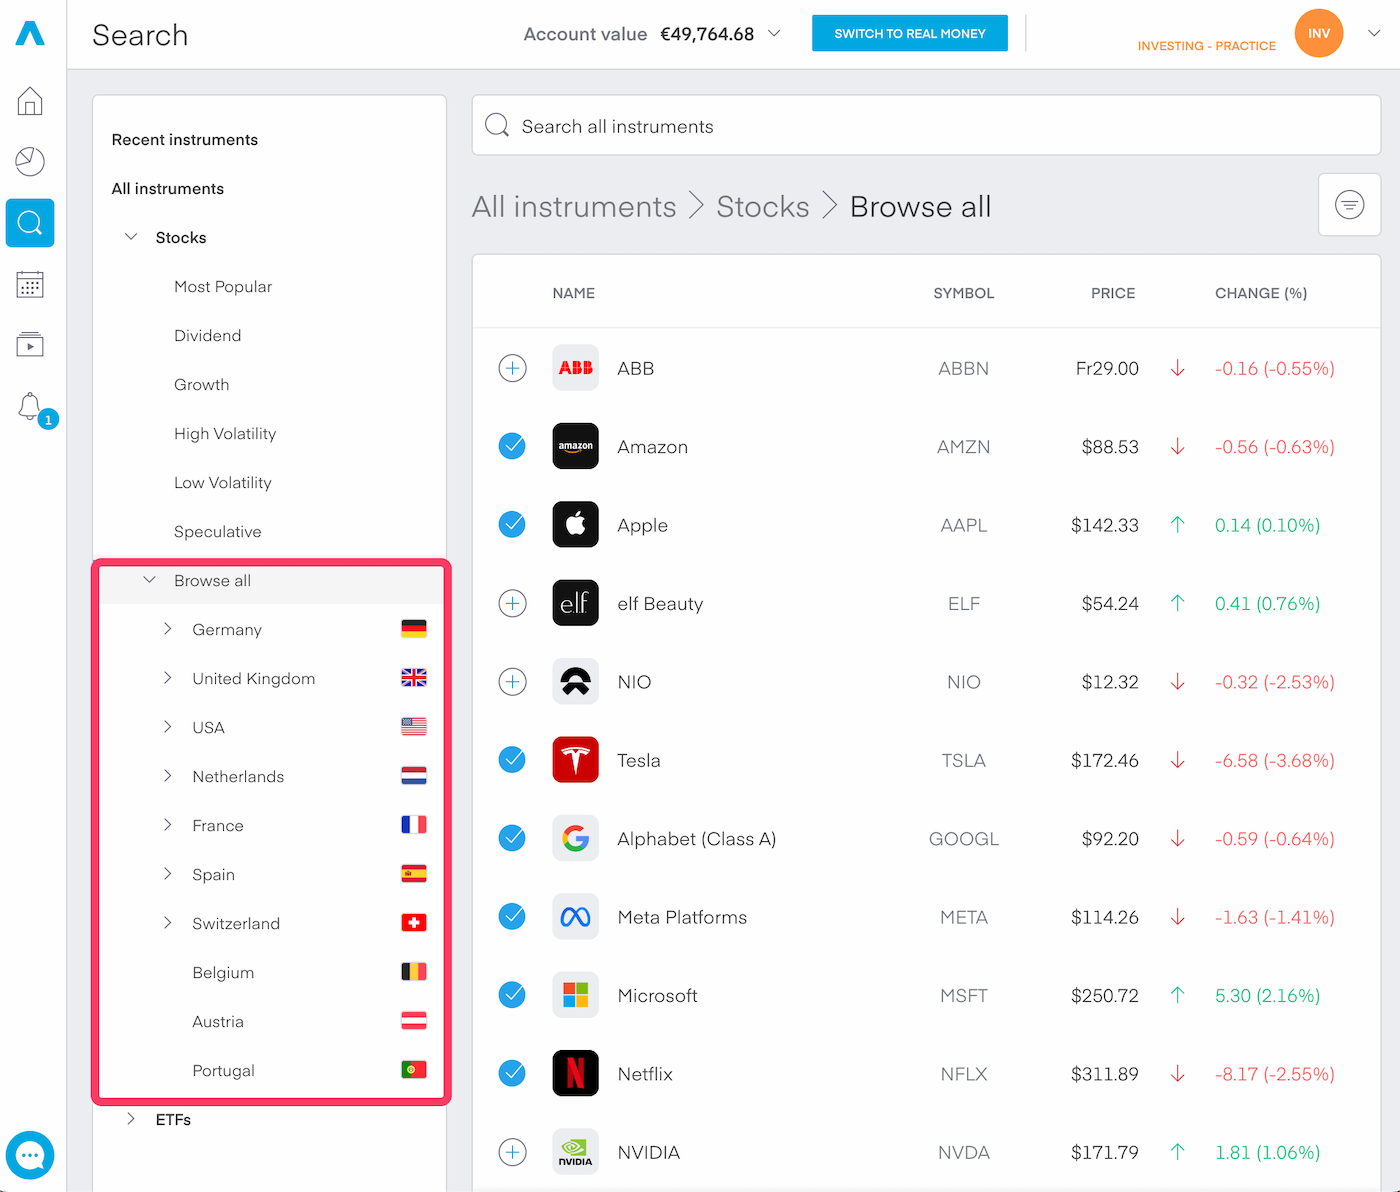Open the profile menu chevron

click(x=1374, y=33)
